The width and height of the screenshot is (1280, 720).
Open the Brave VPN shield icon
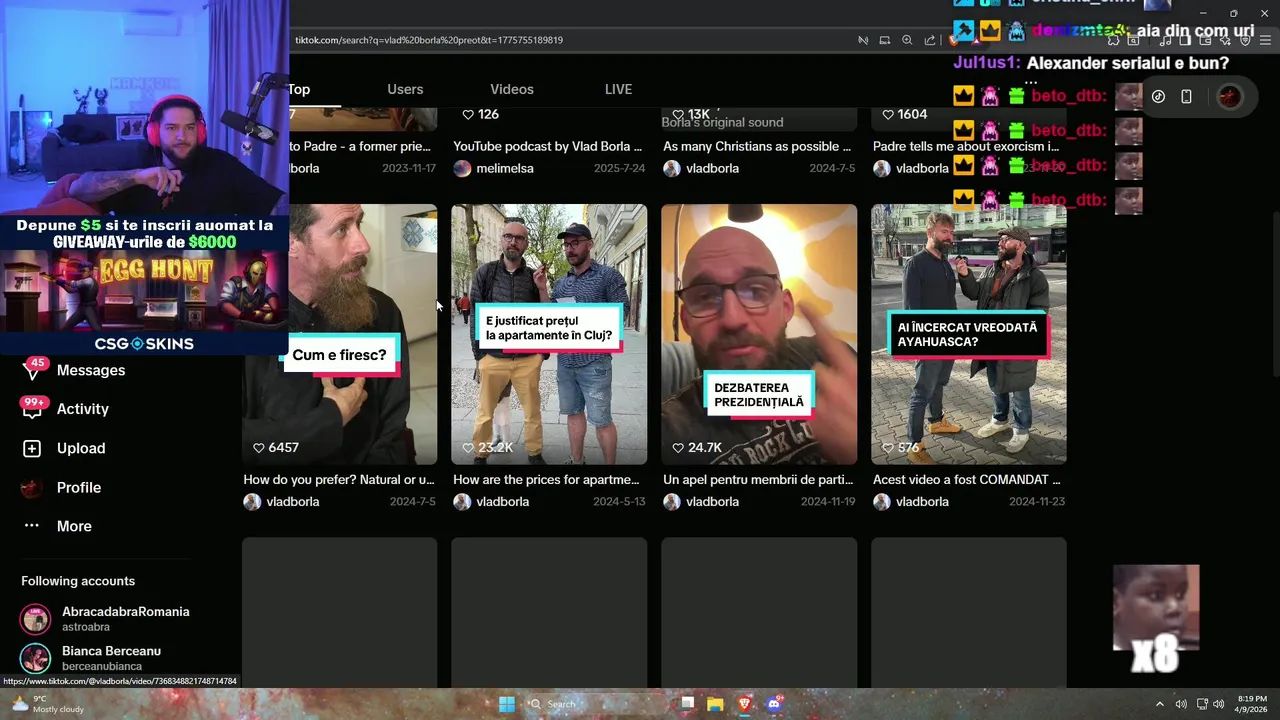1246,40
